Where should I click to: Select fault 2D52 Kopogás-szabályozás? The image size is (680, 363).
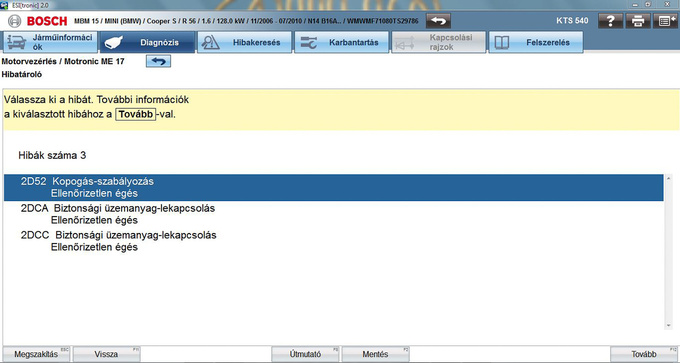pos(333,187)
